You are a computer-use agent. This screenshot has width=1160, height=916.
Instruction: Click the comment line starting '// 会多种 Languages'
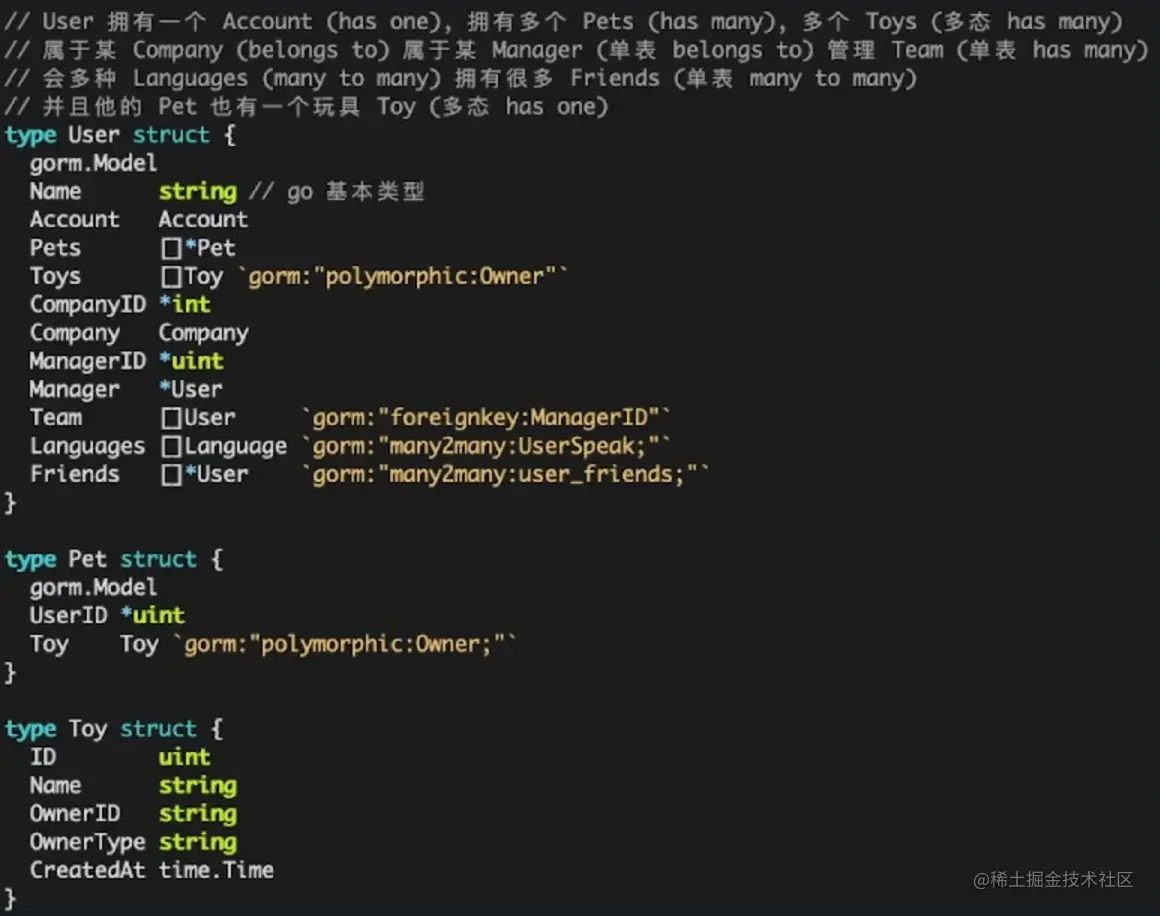pos(462,78)
